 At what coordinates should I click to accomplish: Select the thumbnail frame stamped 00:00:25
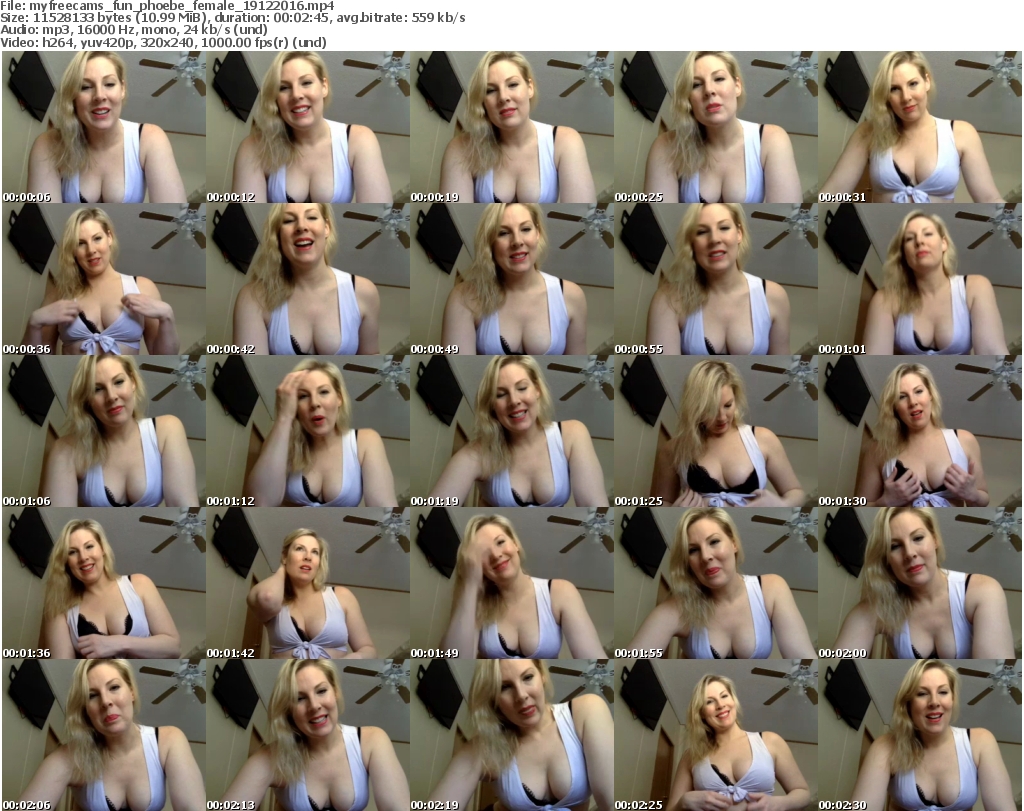click(716, 127)
